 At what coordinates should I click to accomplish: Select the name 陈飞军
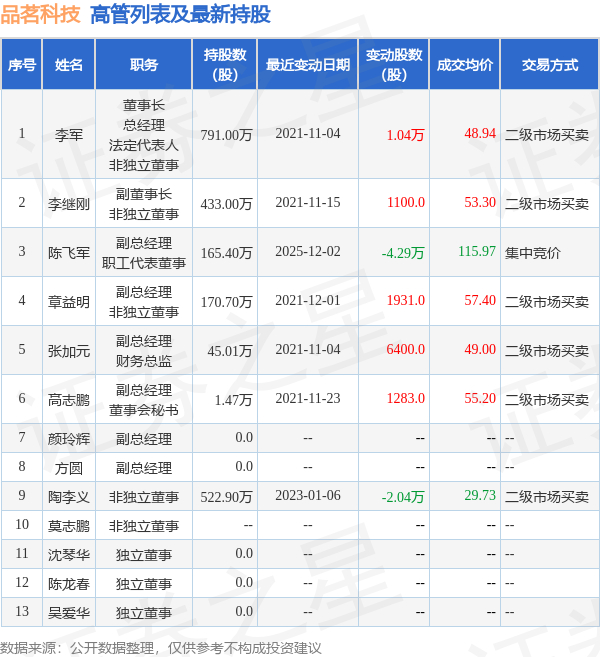(69, 253)
